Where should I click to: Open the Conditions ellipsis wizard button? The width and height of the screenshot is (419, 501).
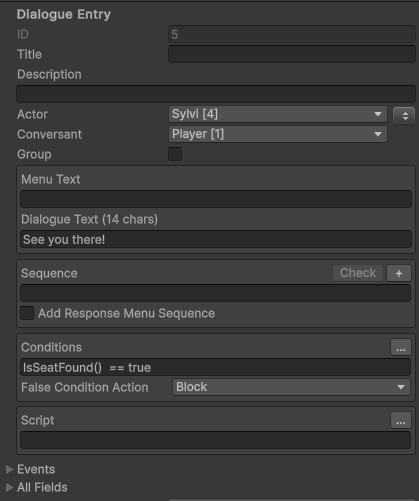click(401, 347)
